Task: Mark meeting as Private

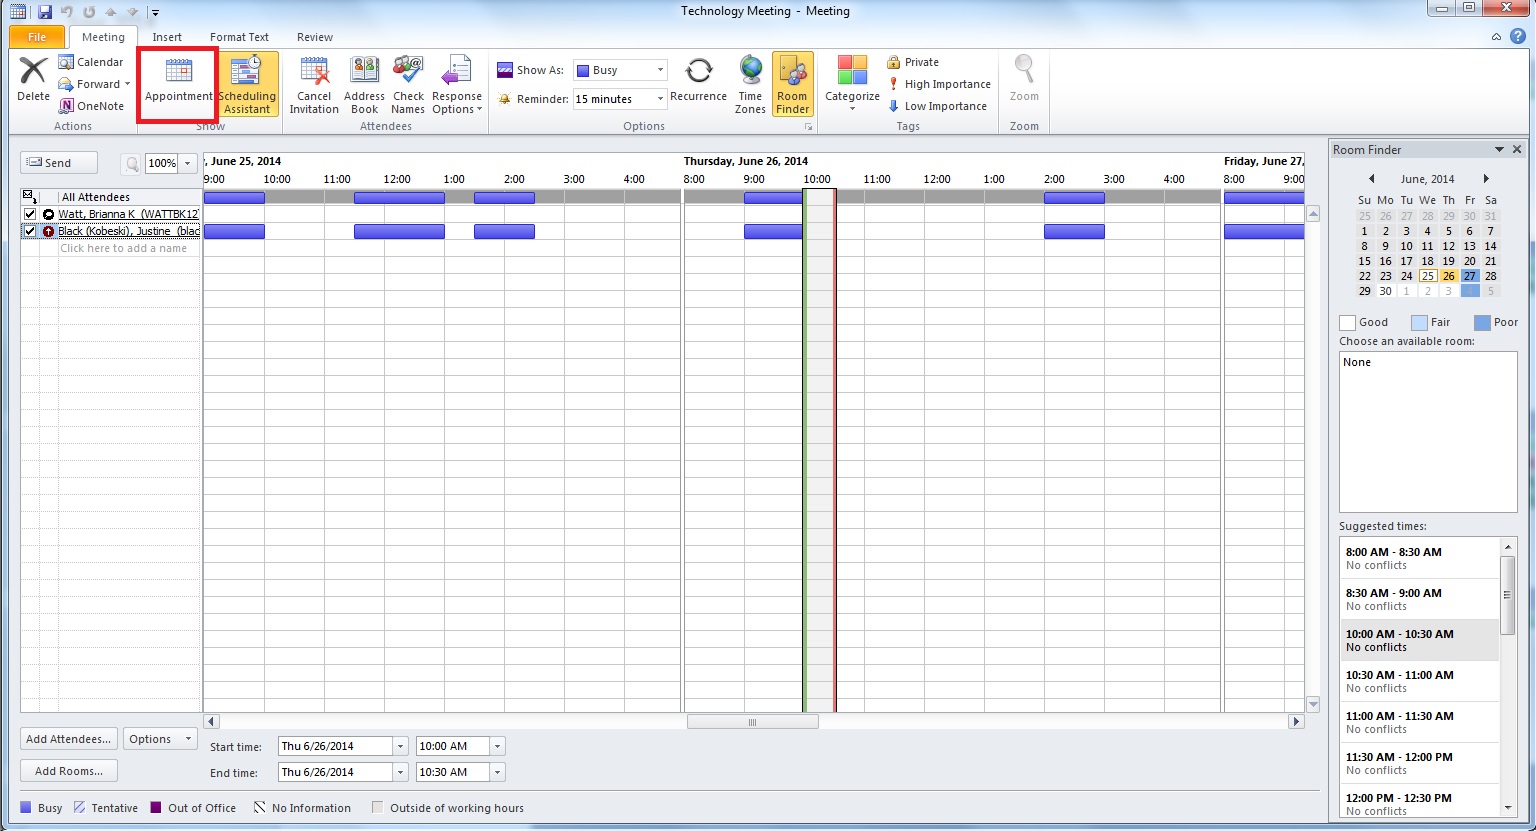Action: pos(912,62)
